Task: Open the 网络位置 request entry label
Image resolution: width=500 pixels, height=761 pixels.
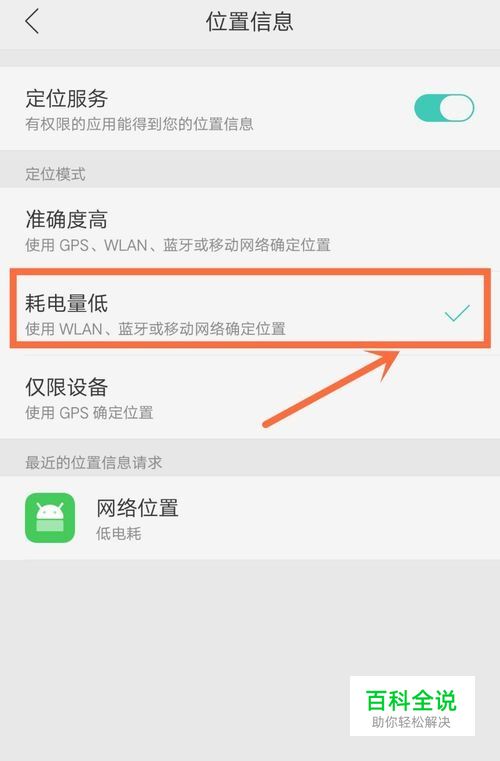Action: tap(137, 508)
